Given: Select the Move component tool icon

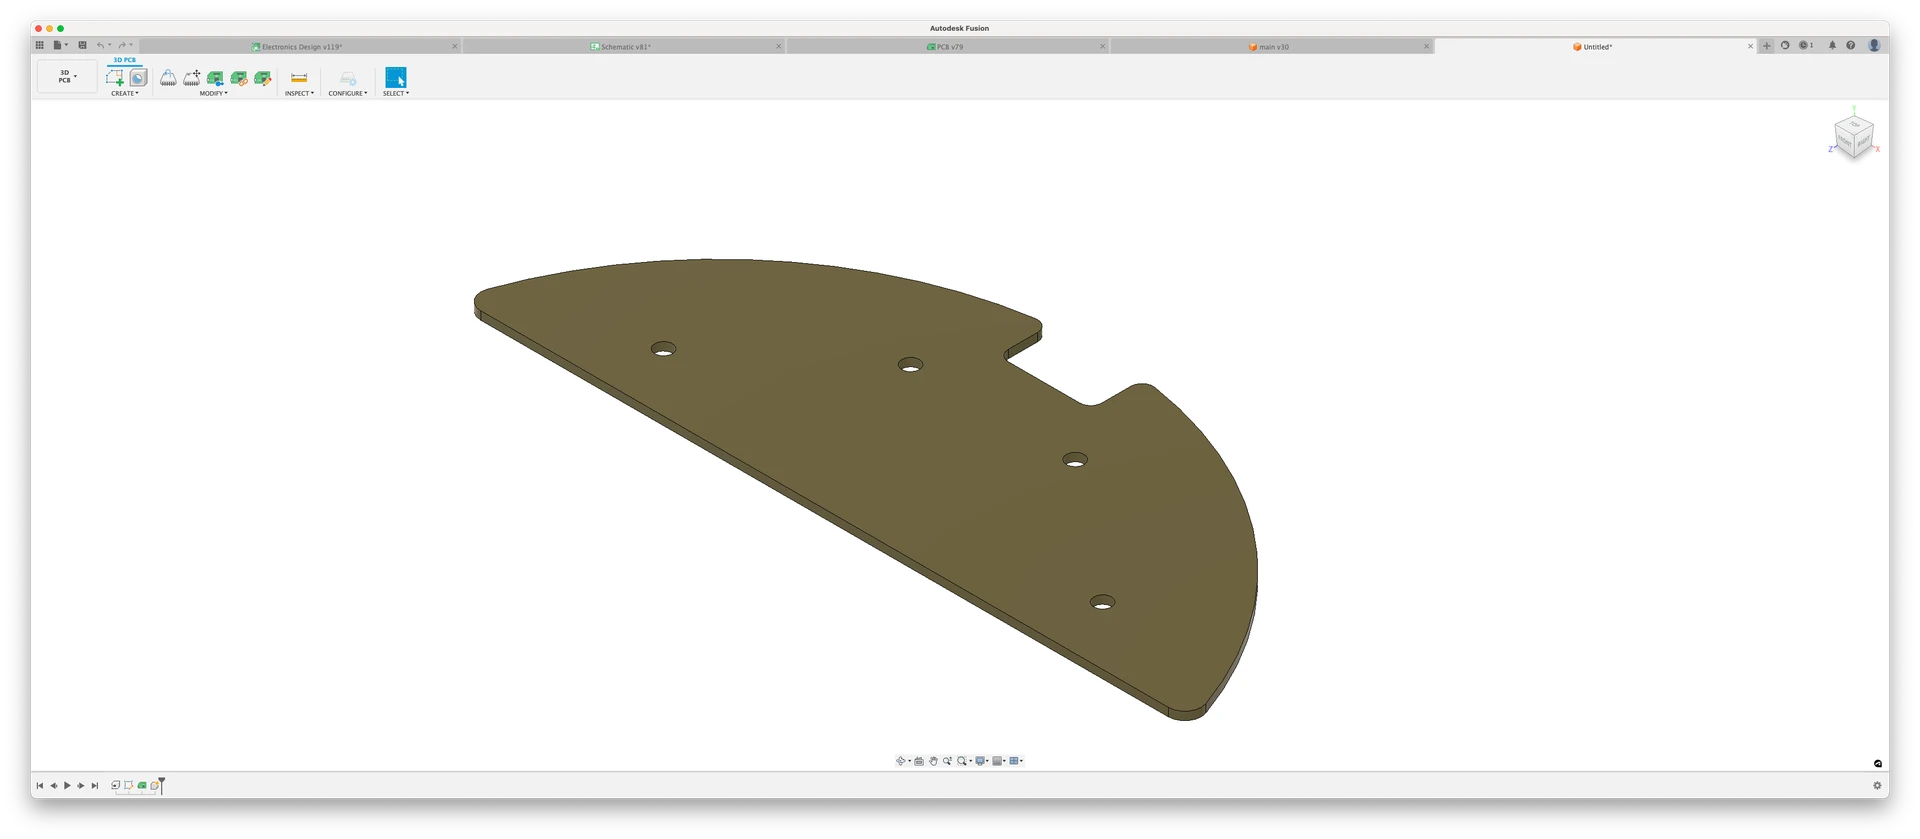Looking at the screenshot, I should [192, 78].
